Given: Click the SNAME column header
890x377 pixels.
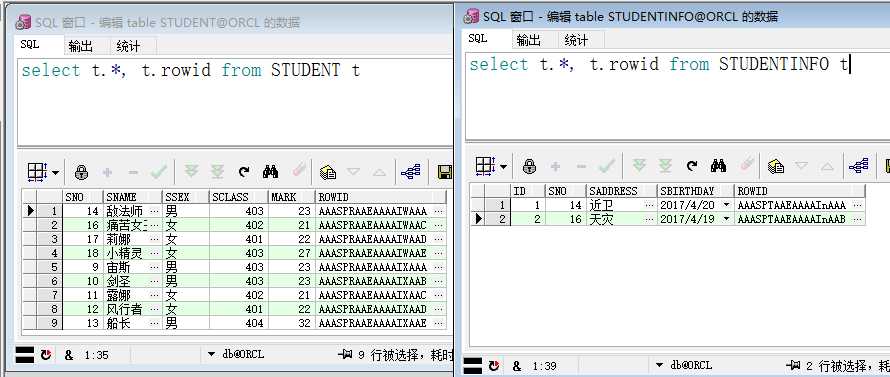Looking at the screenshot, I should pyautogui.click(x=132, y=197).
